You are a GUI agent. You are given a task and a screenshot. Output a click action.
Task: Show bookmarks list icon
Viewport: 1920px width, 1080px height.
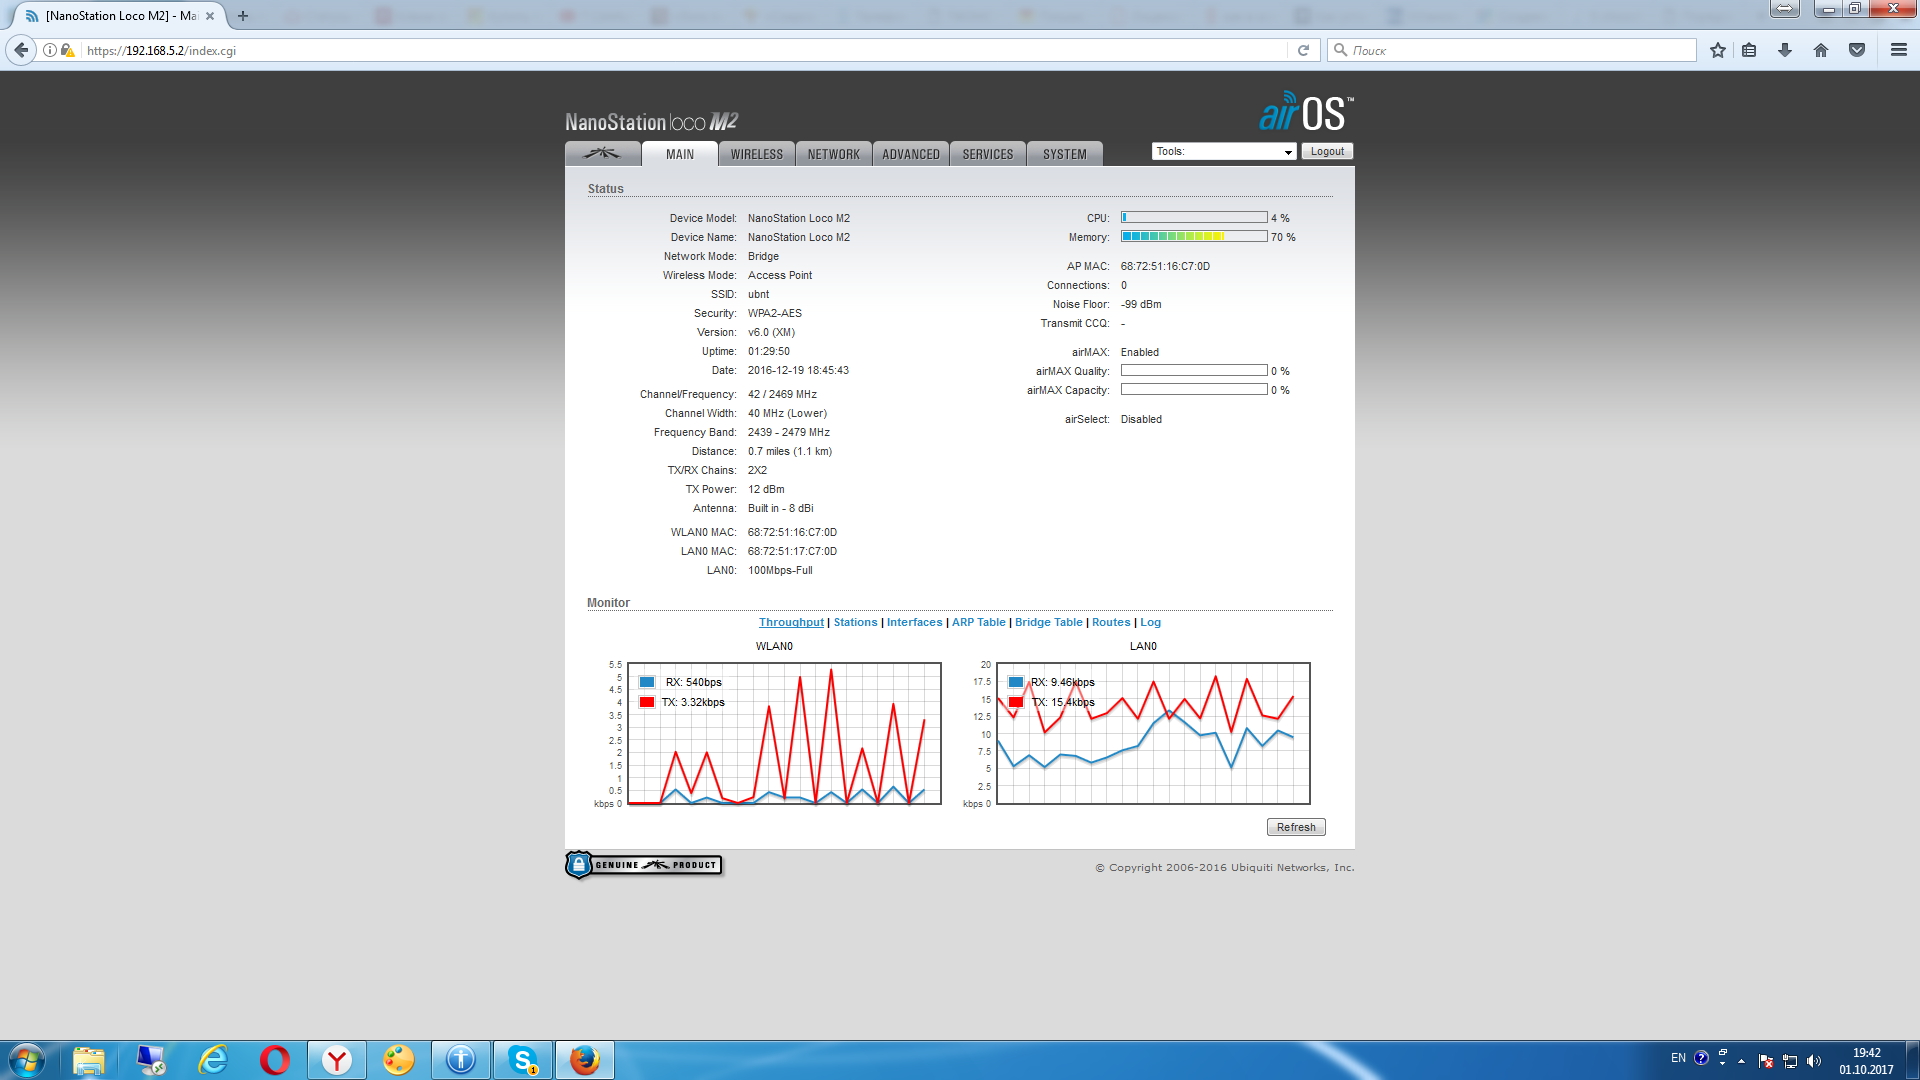1749,50
